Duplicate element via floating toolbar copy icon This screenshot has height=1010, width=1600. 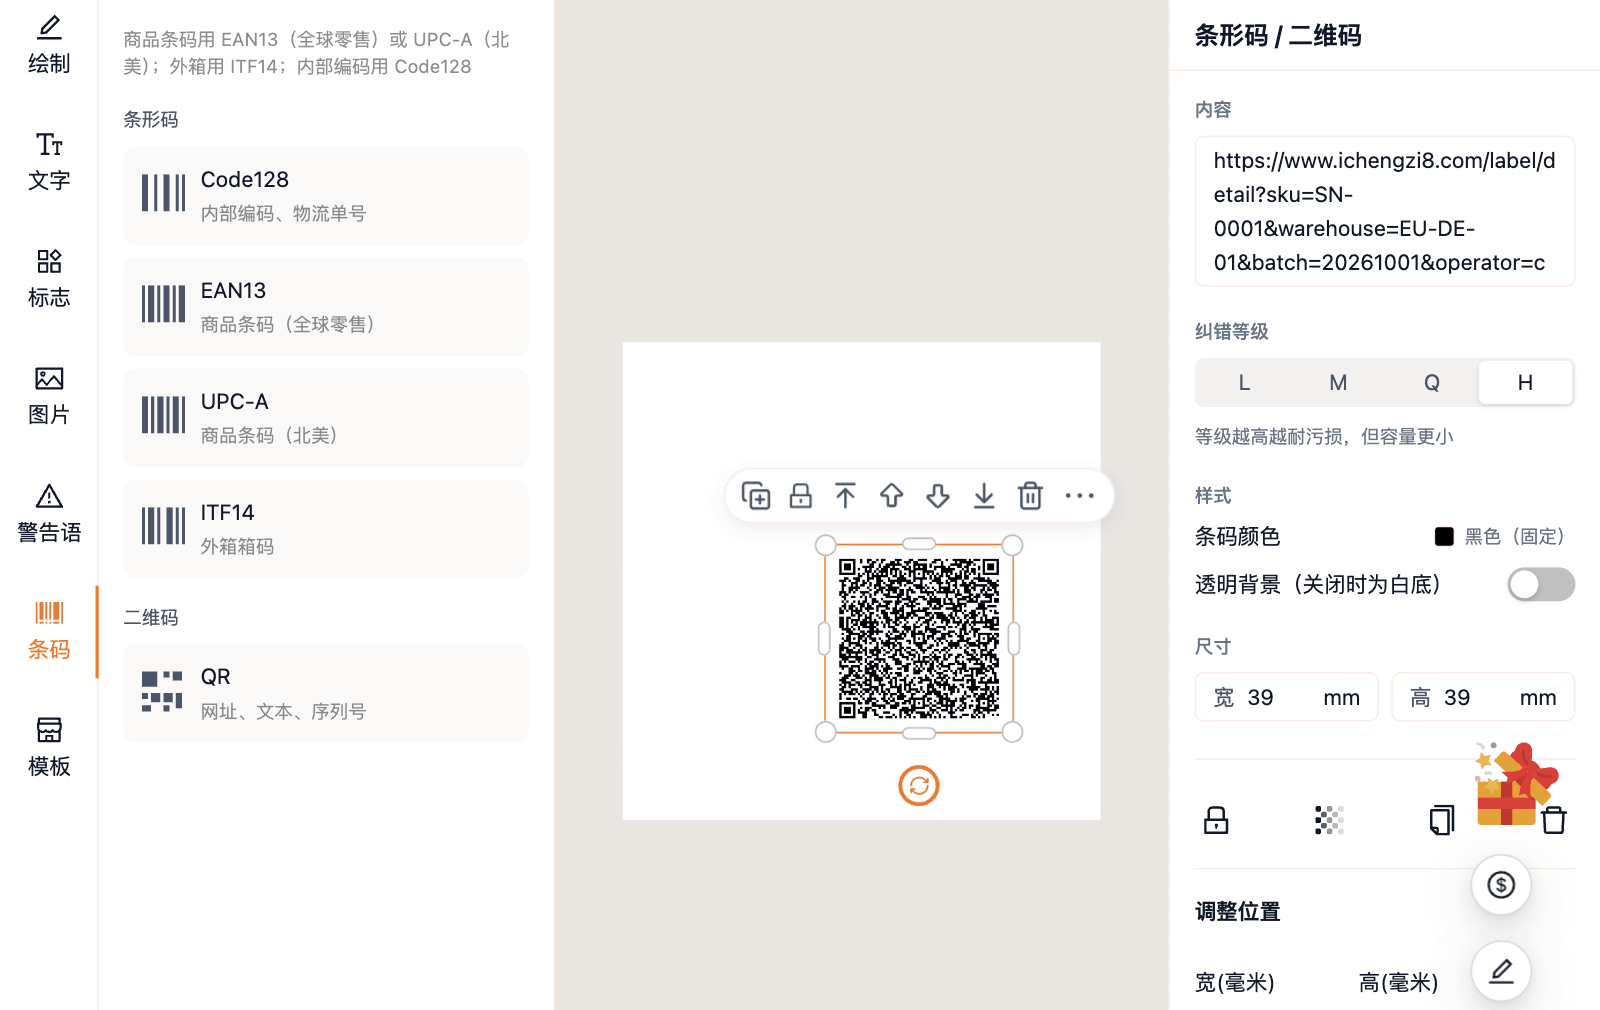pos(756,496)
